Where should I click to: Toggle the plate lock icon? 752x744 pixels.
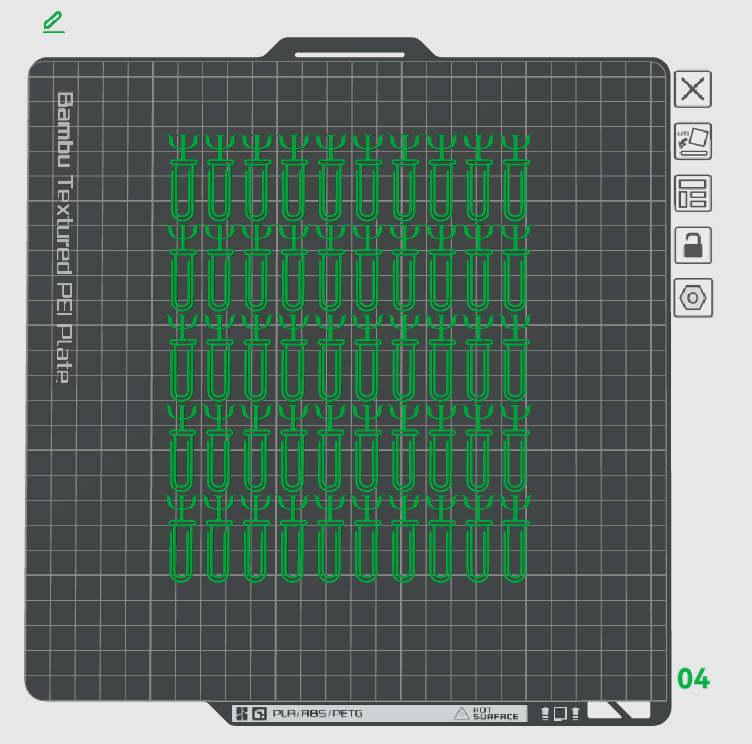tap(693, 245)
